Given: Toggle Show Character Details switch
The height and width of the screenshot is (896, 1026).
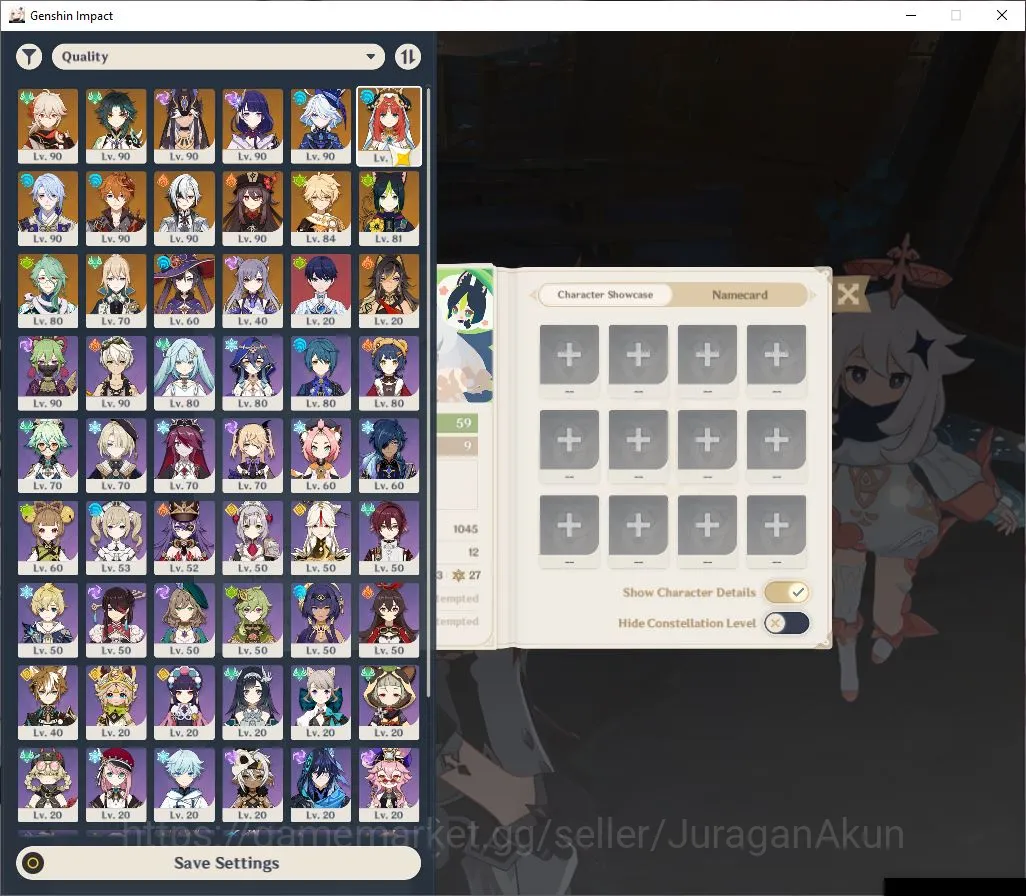Looking at the screenshot, I should 787,592.
